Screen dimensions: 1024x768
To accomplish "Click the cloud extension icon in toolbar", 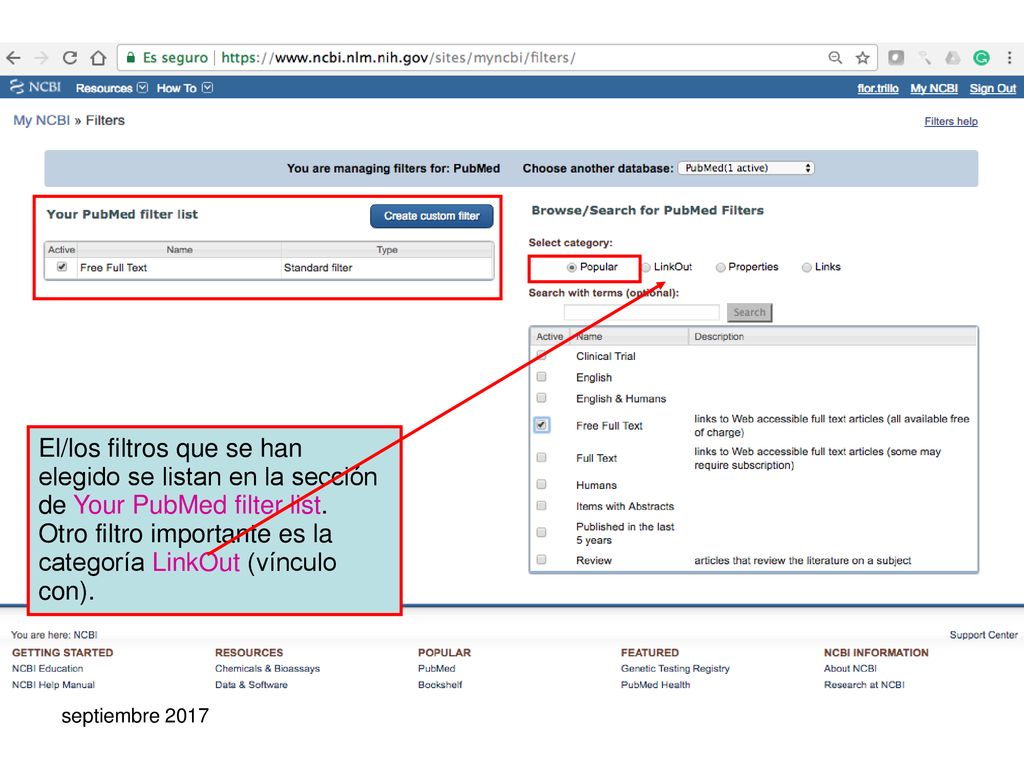I will [x=953, y=58].
